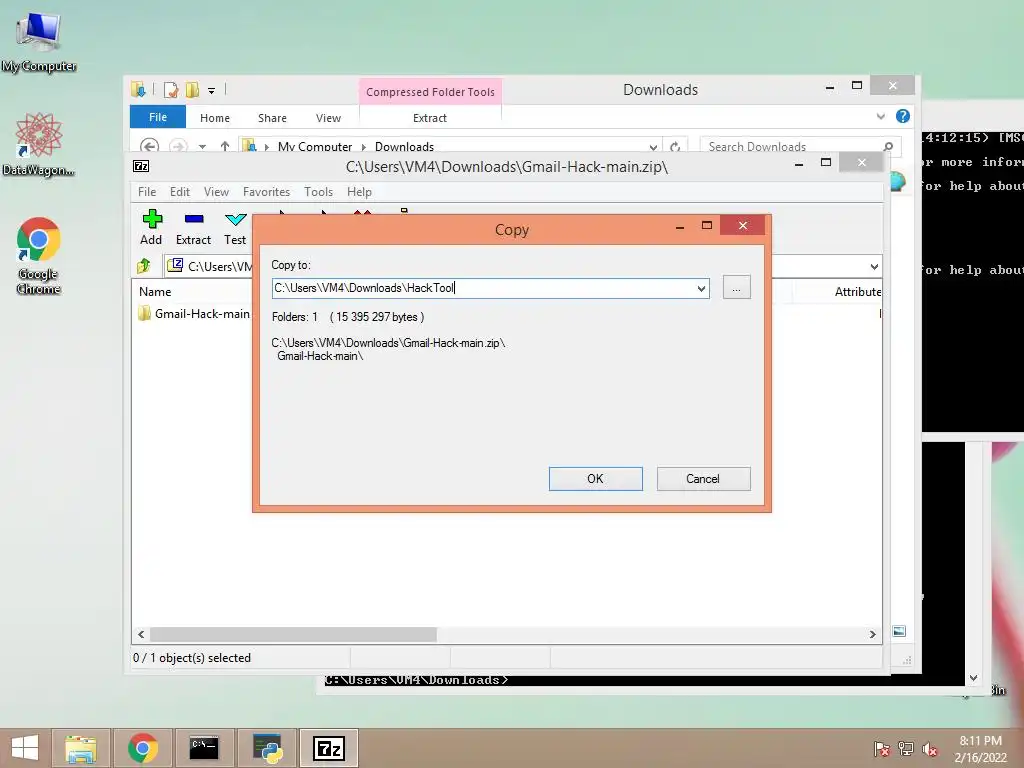Click Explorer up directory arrow
The image size is (1024, 768).
(x=225, y=146)
